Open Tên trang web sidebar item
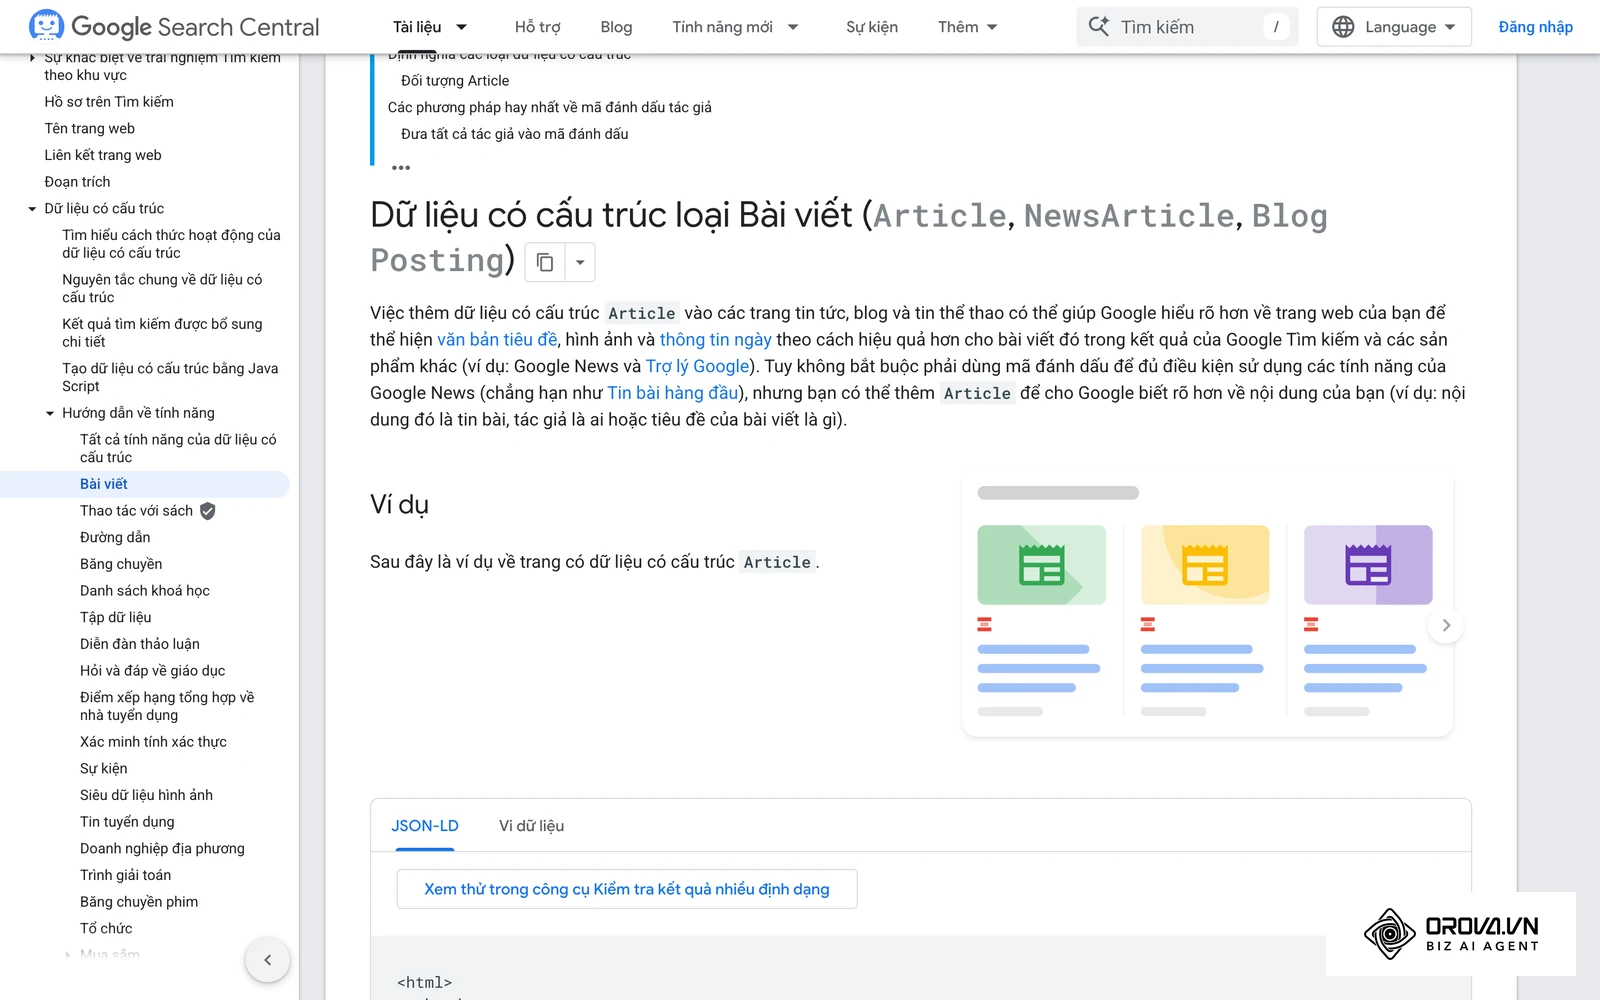 [x=89, y=129]
